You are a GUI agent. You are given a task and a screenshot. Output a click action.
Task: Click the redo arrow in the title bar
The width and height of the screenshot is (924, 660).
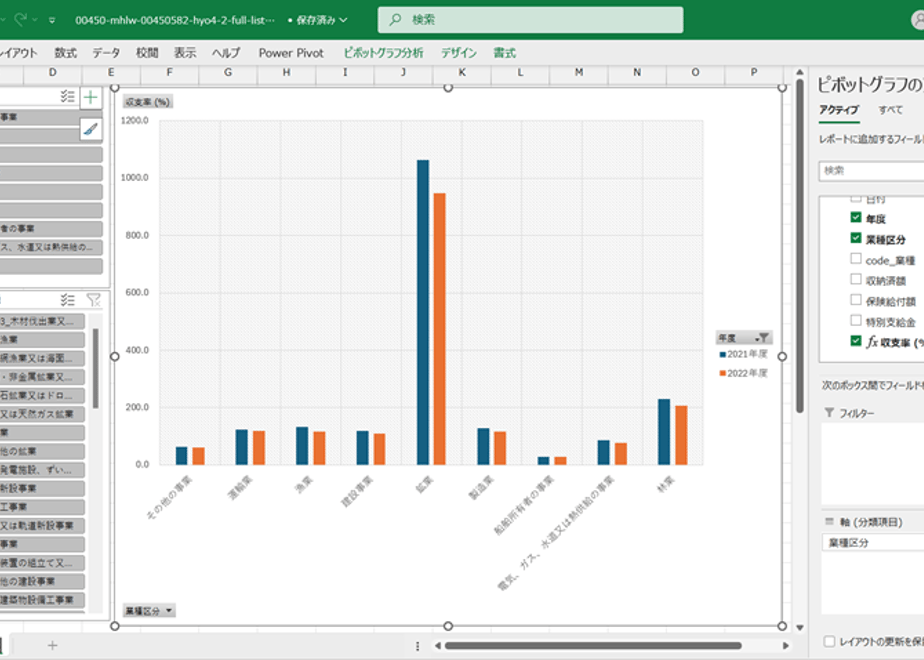tap(21, 19)
